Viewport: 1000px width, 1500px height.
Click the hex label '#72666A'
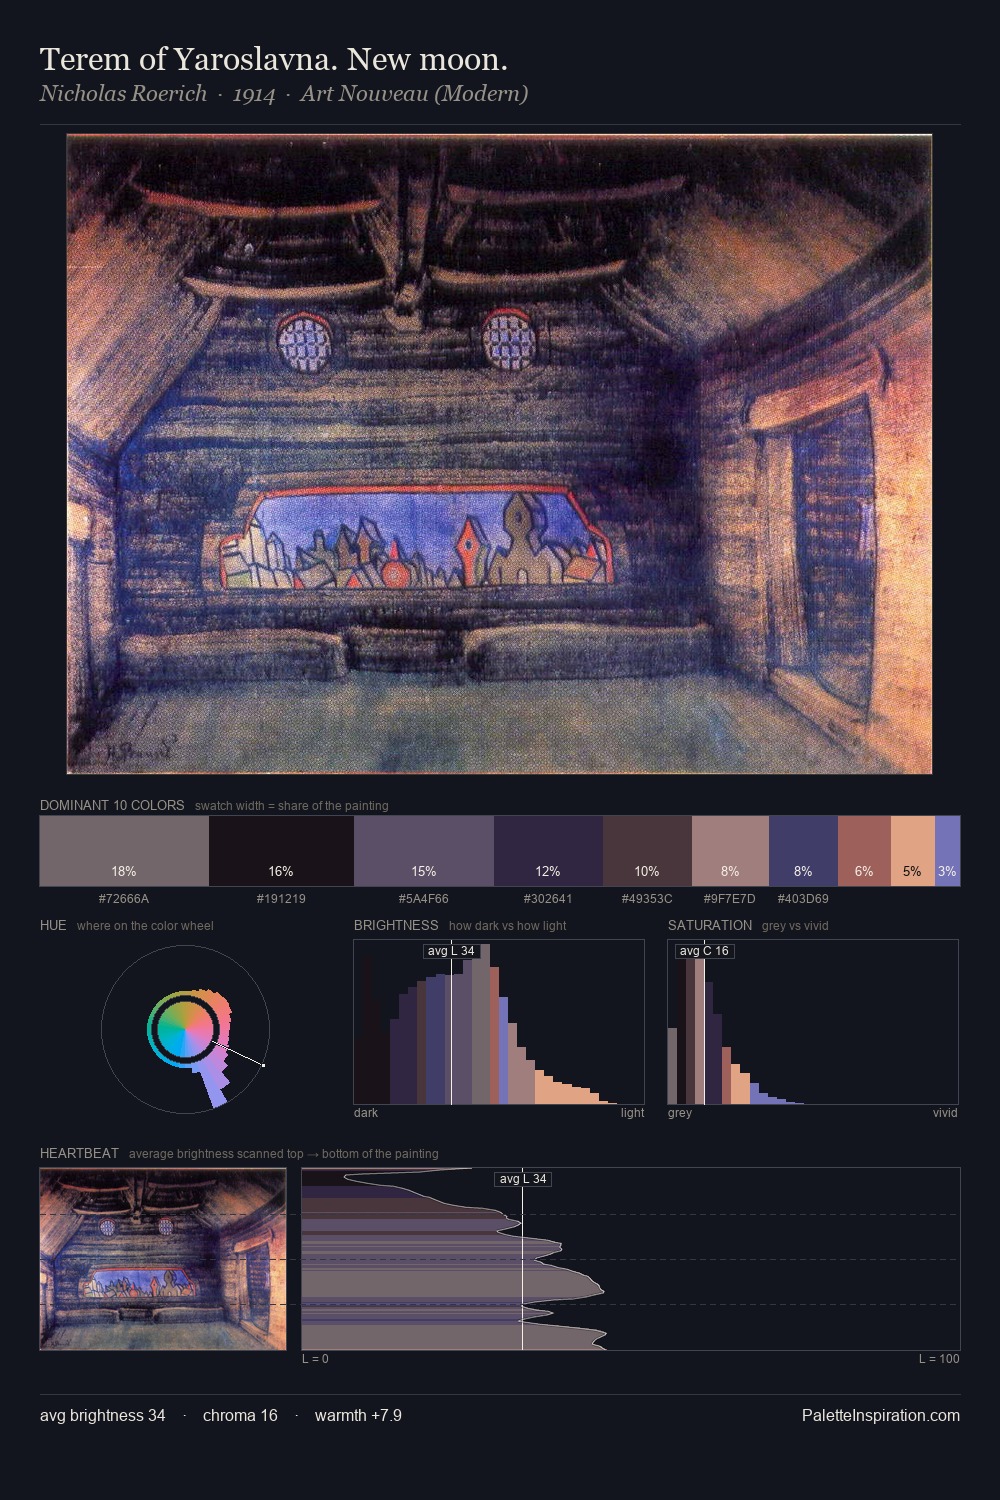[x=124, y=898]
